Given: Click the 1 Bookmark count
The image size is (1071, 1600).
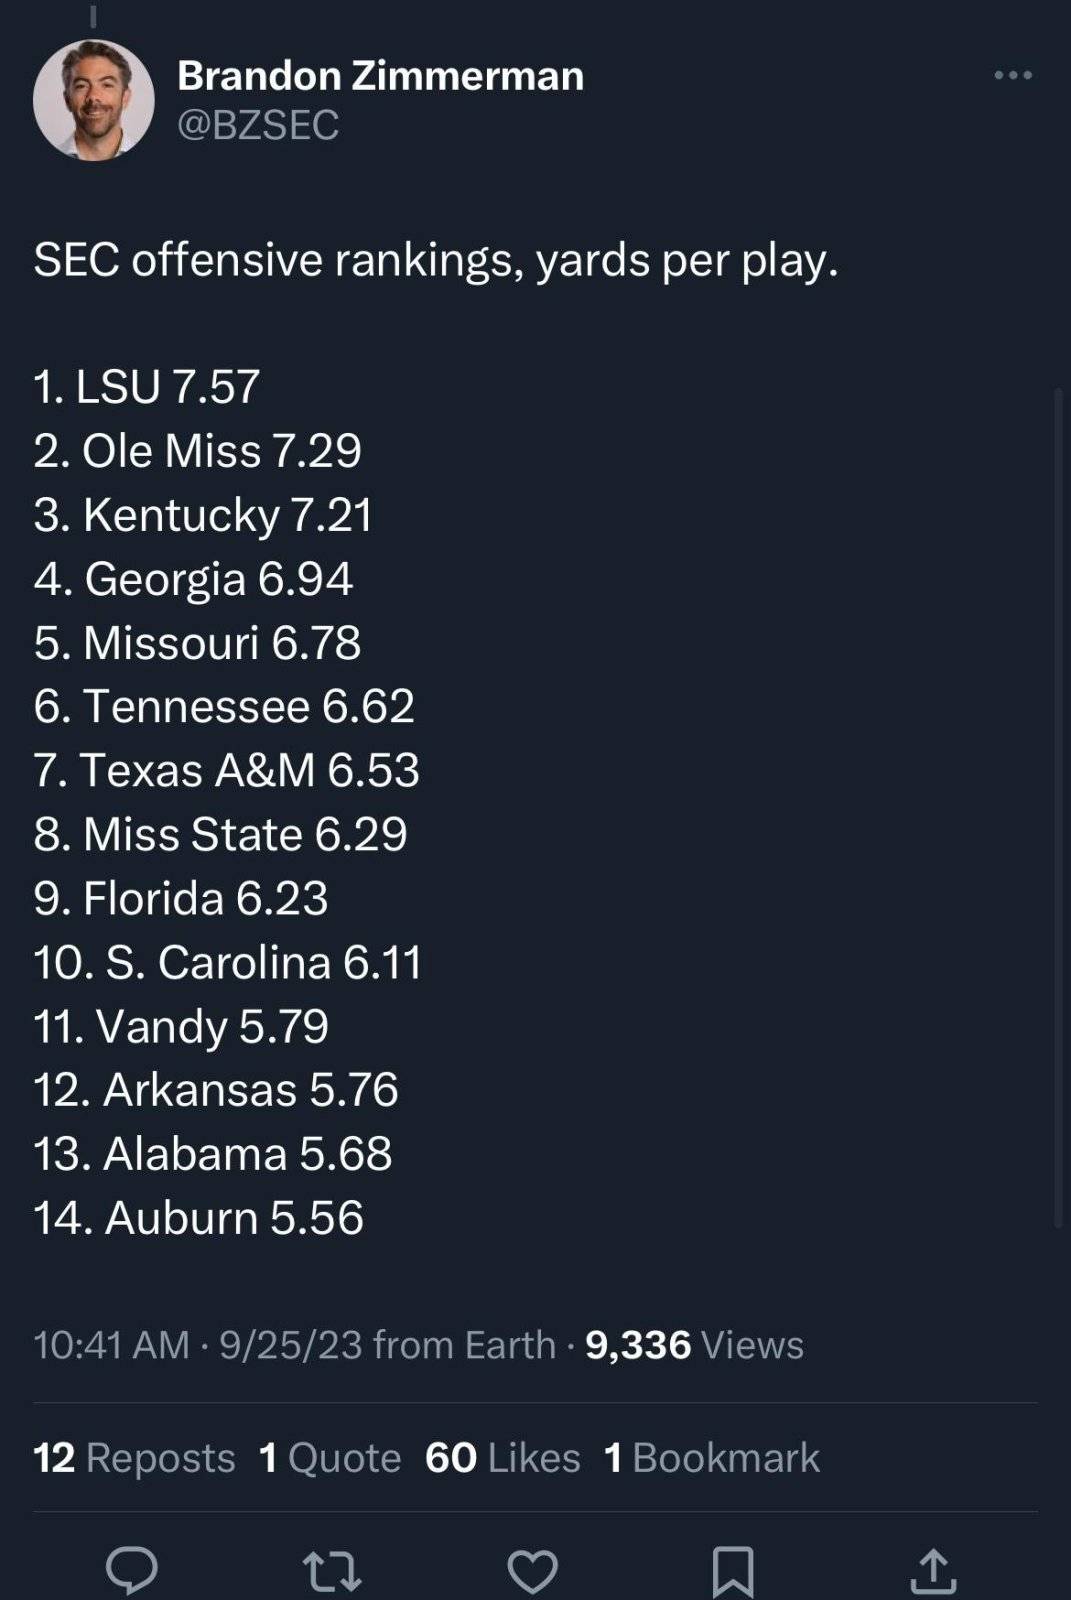Looking at the screenshot, I should pyautogui.click(x=712, y=1458).
